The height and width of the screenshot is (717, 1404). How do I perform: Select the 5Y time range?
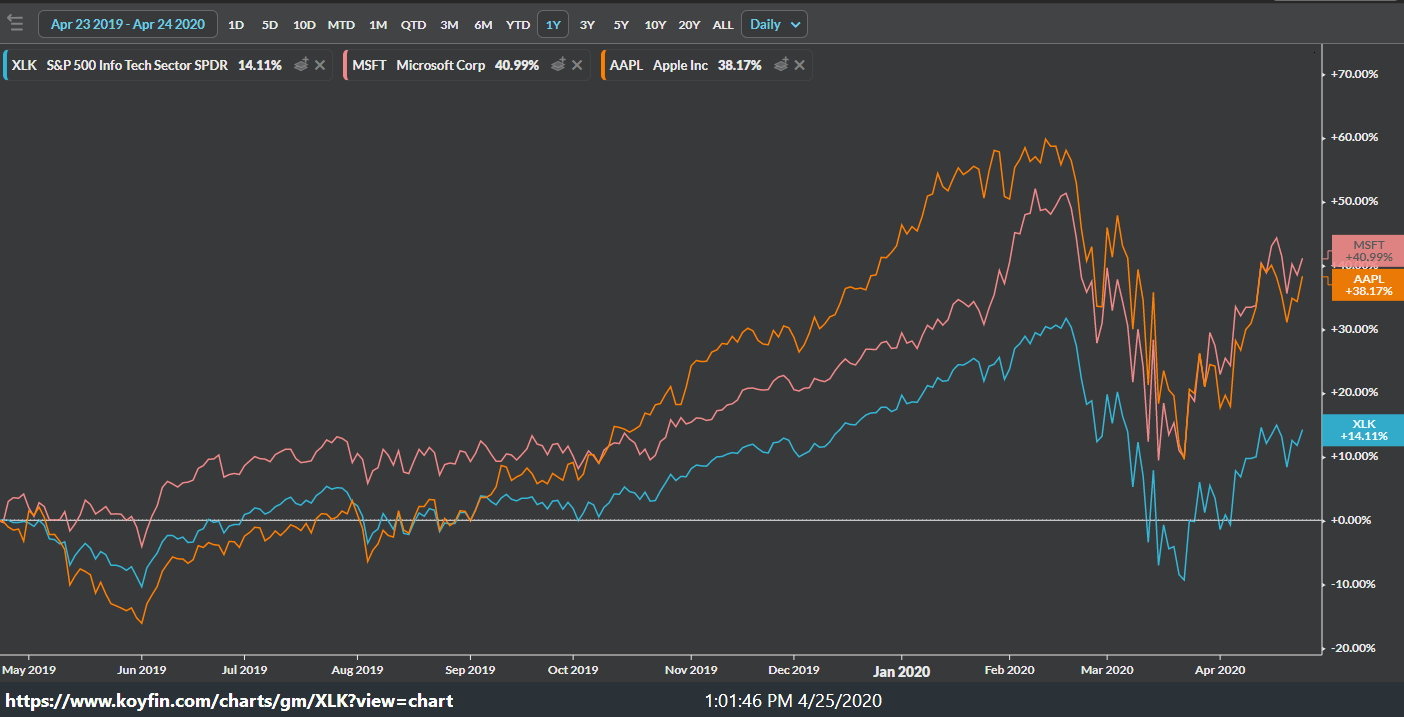pos(620,24)
